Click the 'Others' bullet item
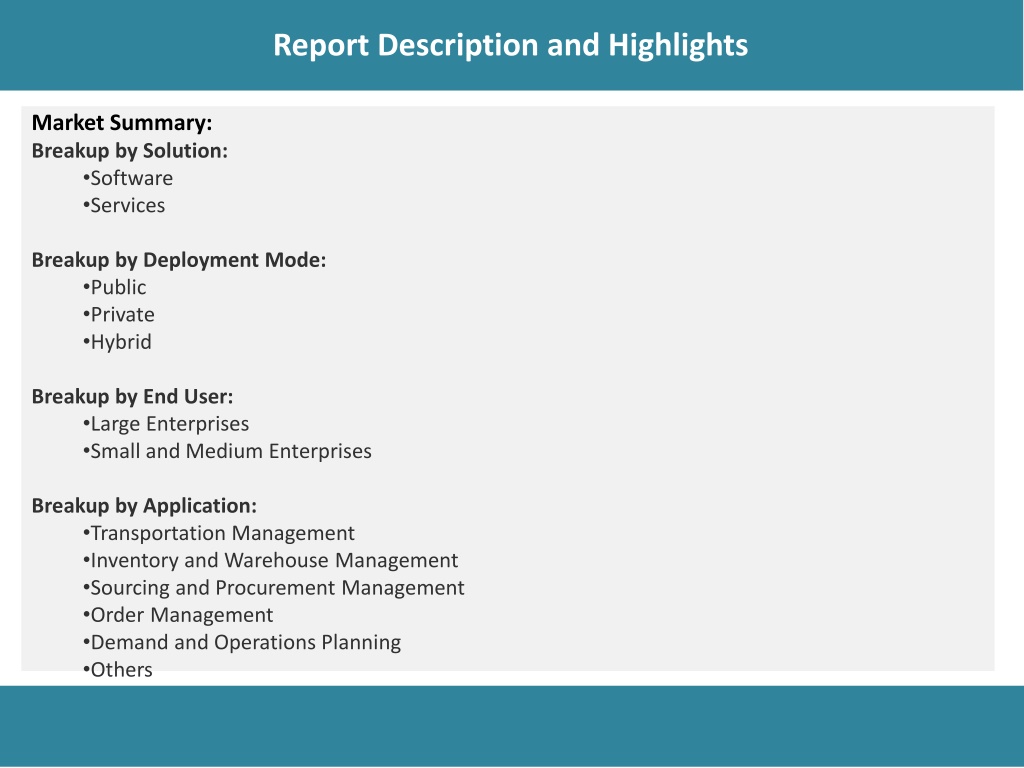This screenshot has width=1024, height=768. point(118,670)
